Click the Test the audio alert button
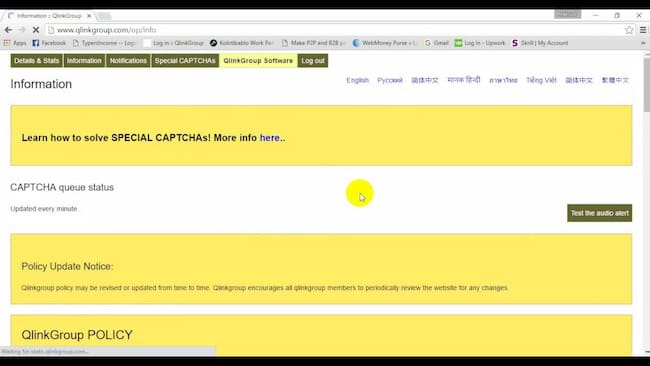 [599, 213]
